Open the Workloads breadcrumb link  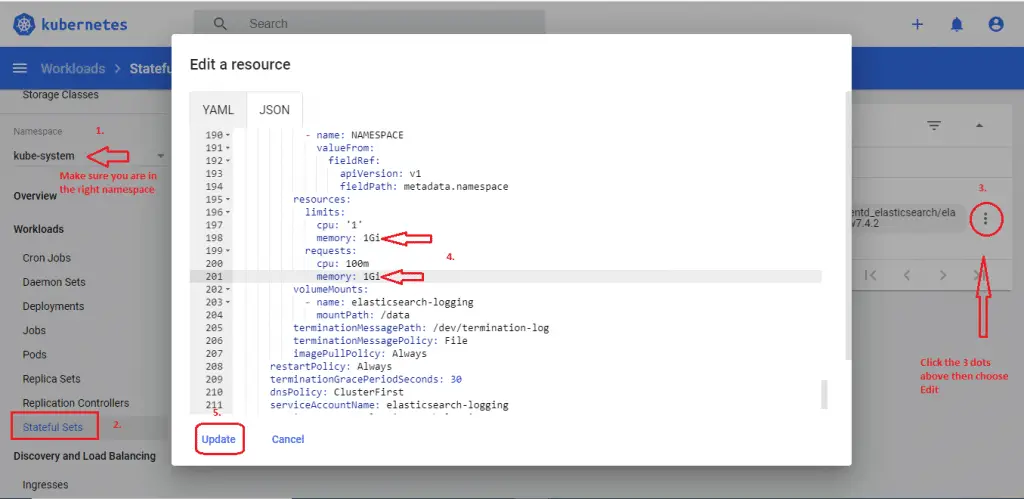72,69
